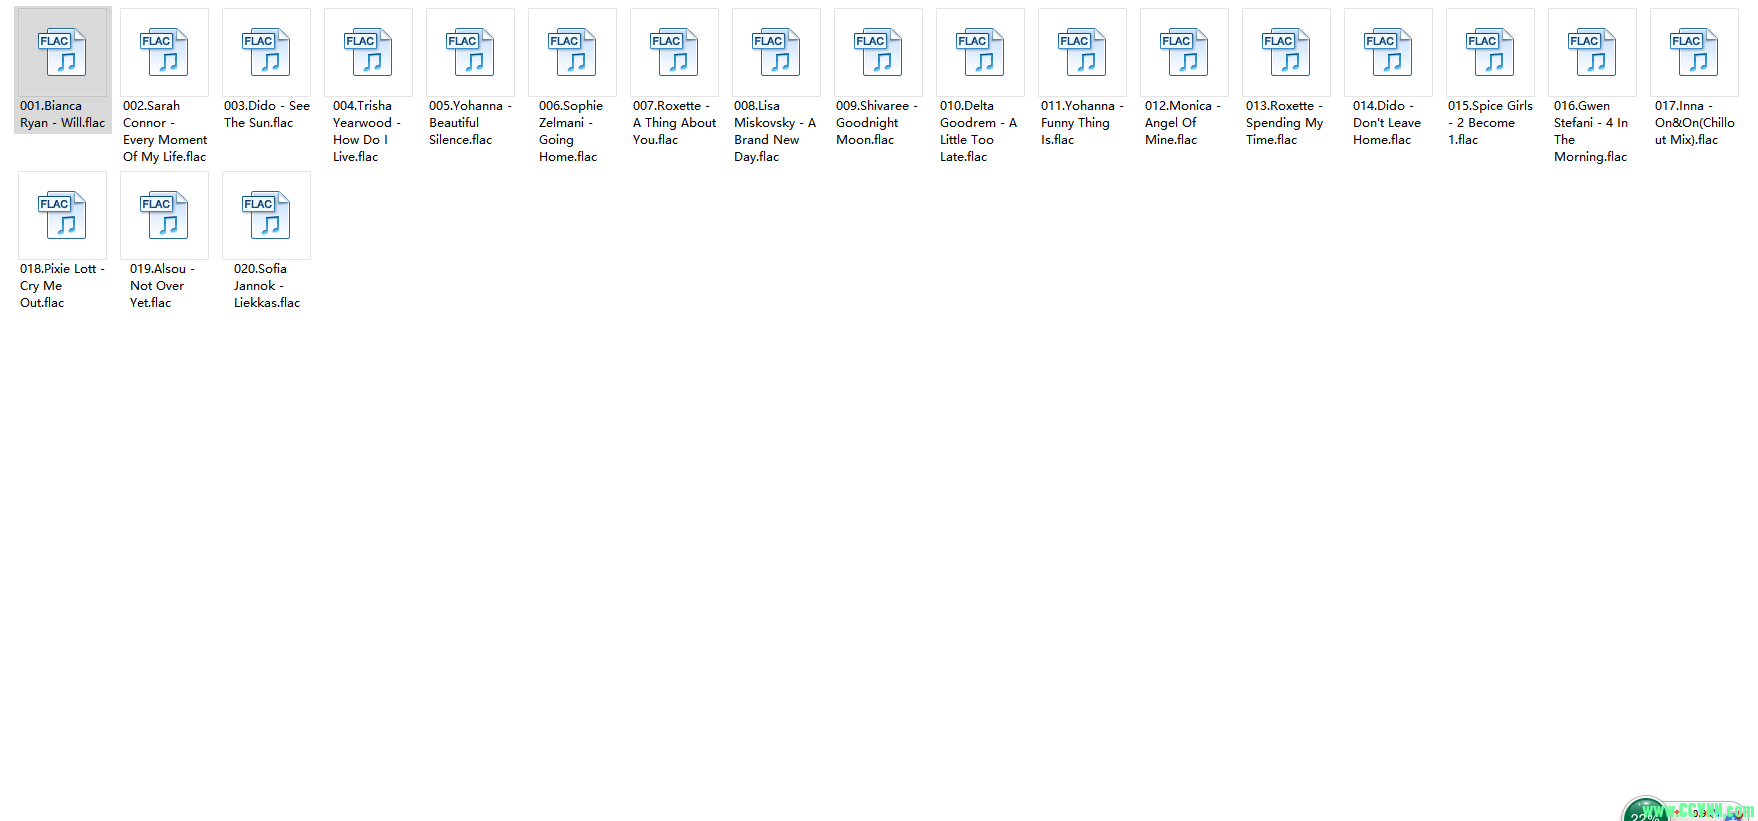Click the label 'A Little Too Late.flac'

click(978, 140)
